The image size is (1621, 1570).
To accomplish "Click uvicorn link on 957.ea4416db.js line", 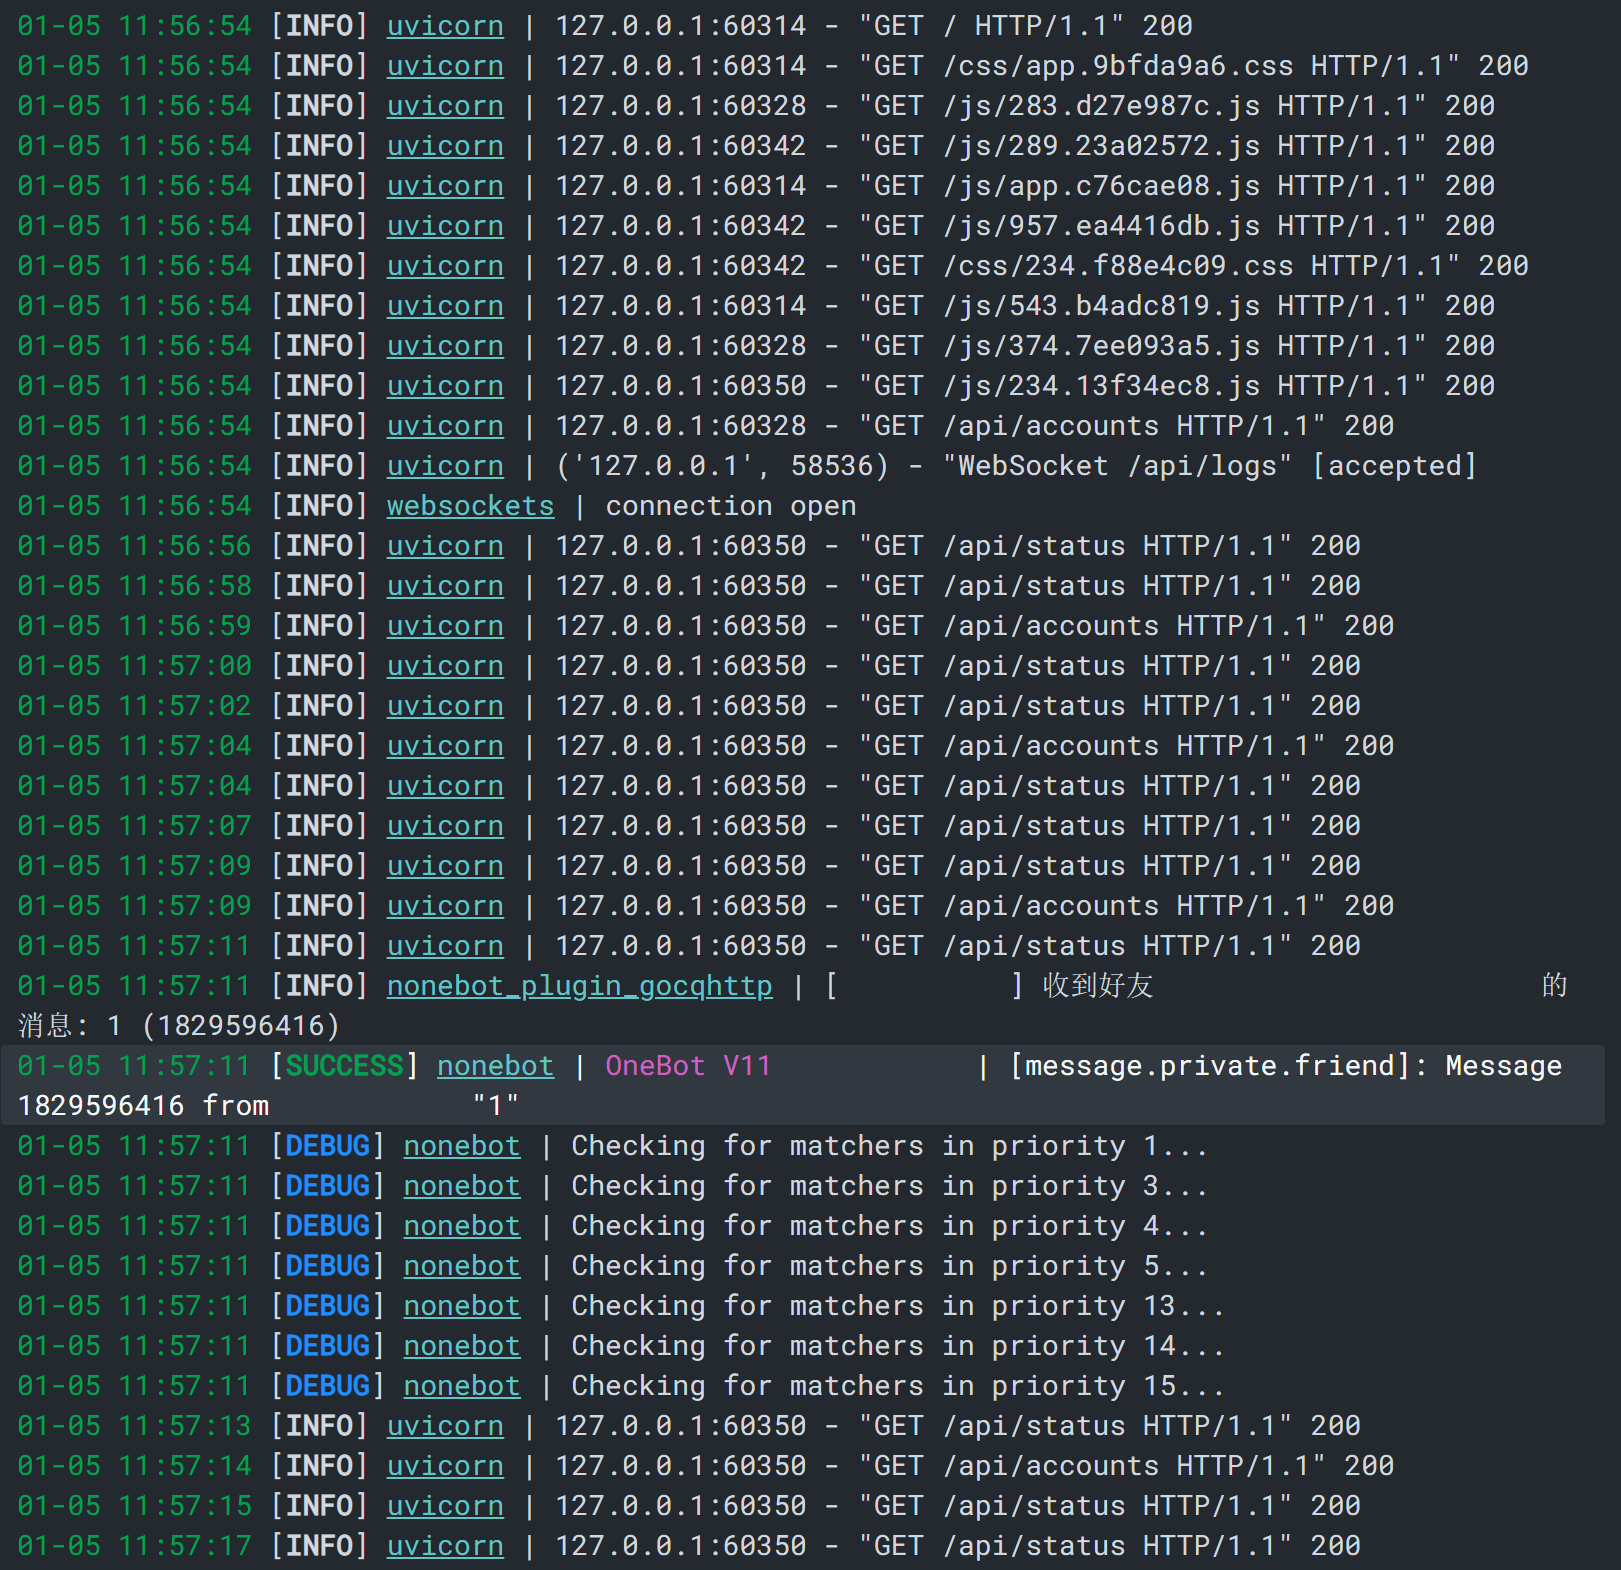I will click(445, 226).
